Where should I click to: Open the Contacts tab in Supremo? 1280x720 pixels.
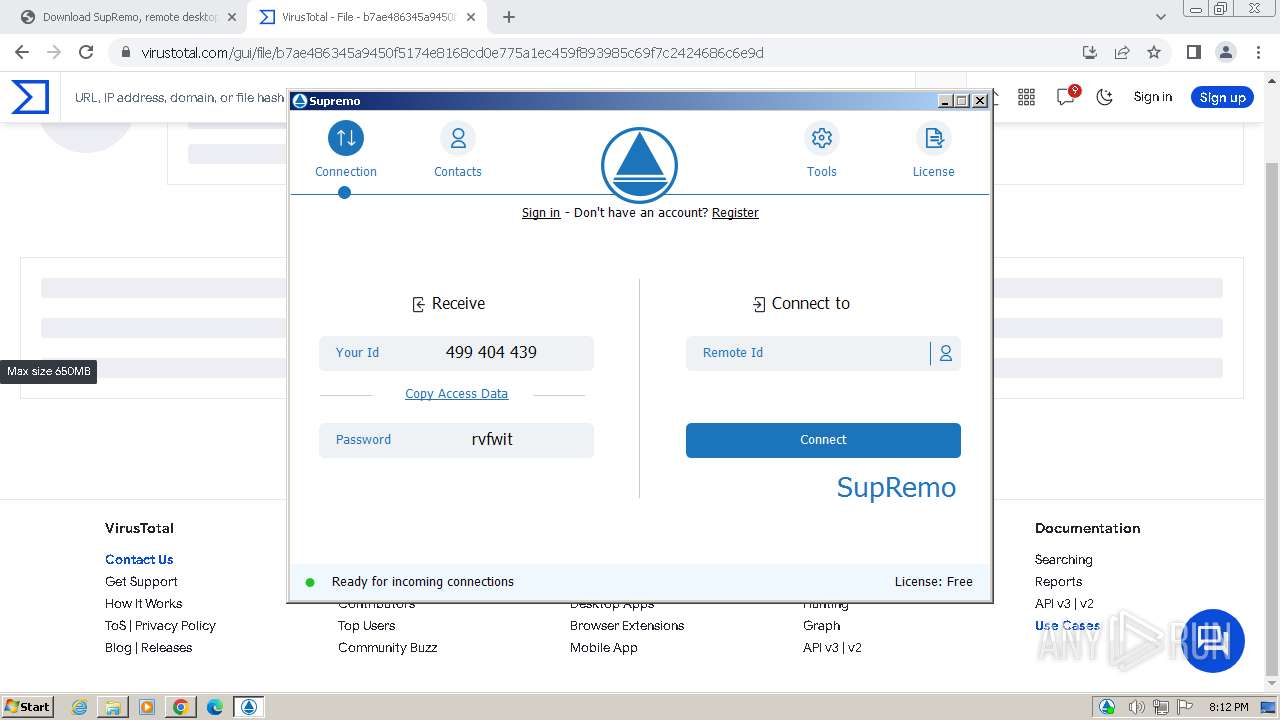point(458,150)
